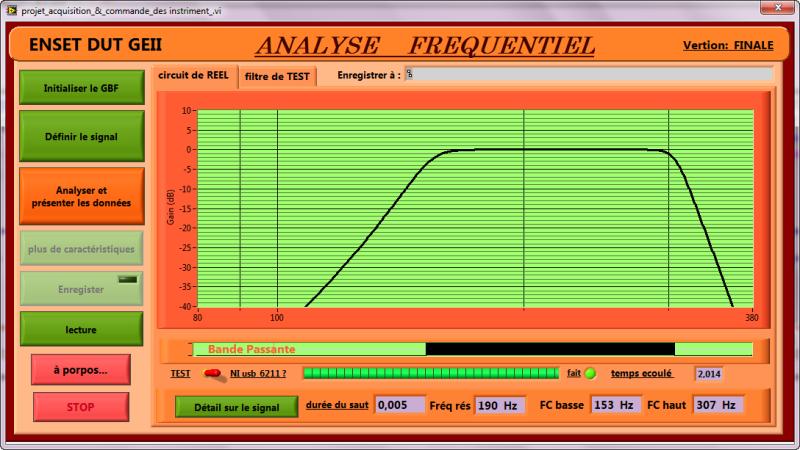Click the Bande Passante bar indicator
800x450 pixels.
click(x=472, y=349)
